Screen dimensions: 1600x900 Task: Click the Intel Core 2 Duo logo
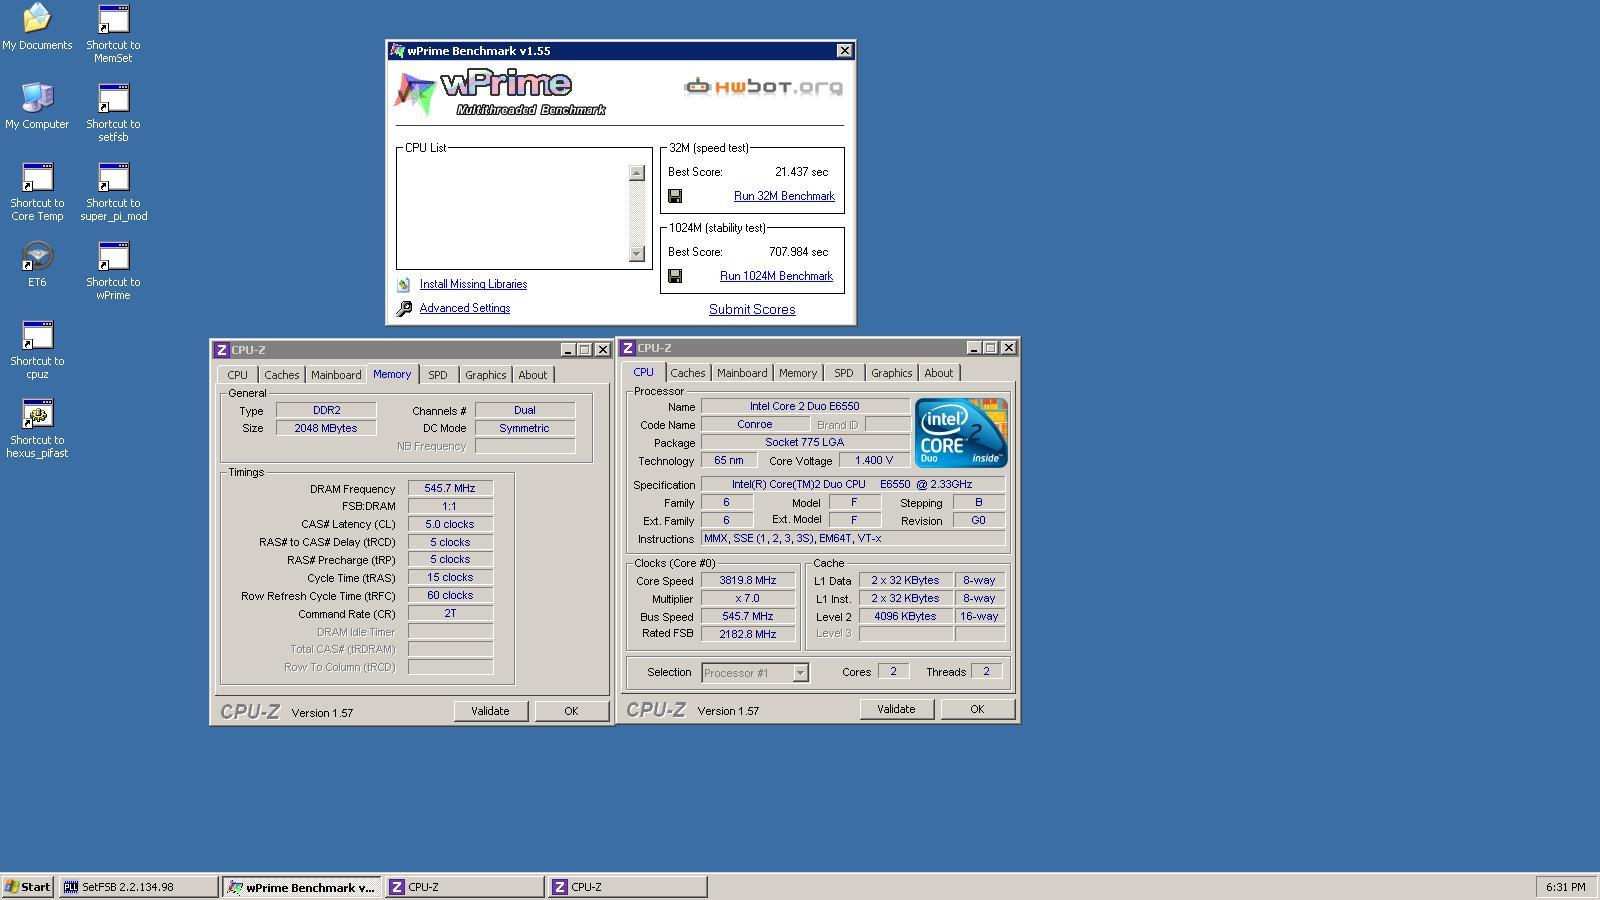[960, 432]
